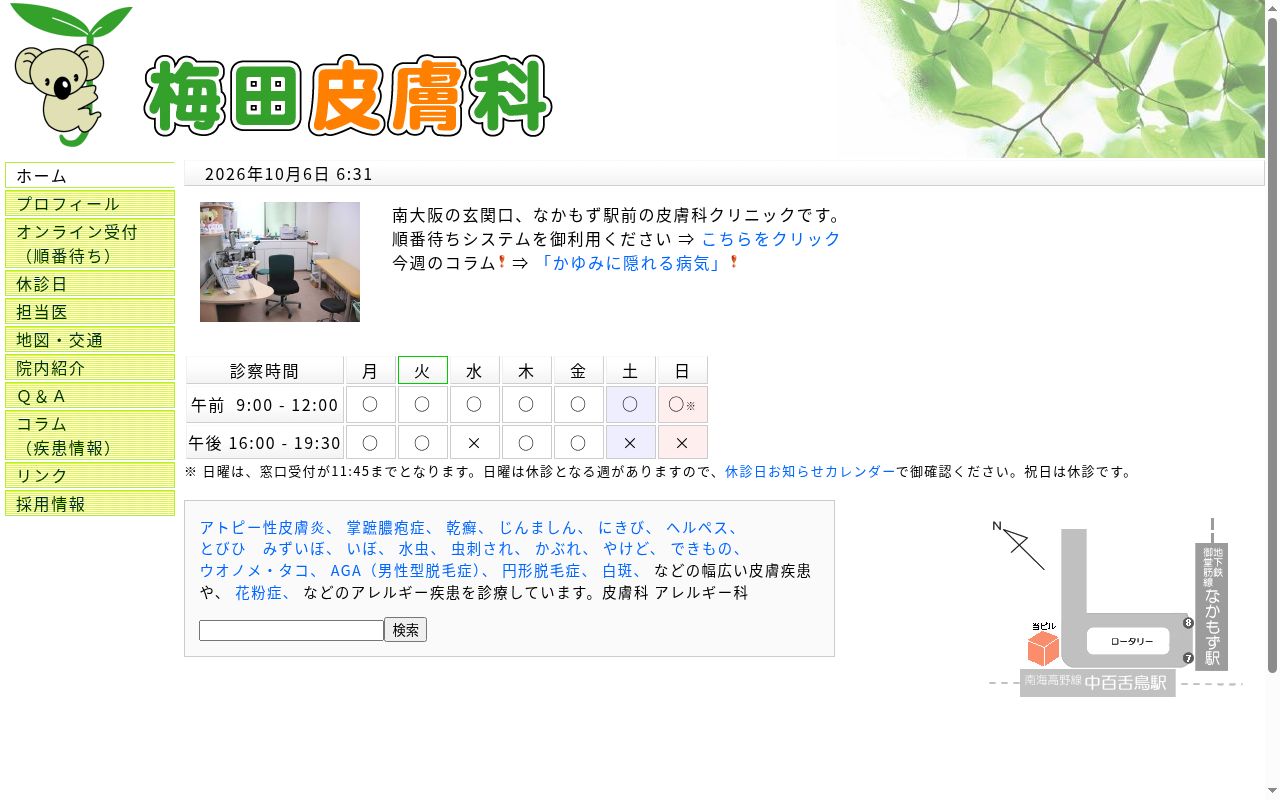Open the 担当医 menu item
The image size is (1280, 800).
click(90, 311)
